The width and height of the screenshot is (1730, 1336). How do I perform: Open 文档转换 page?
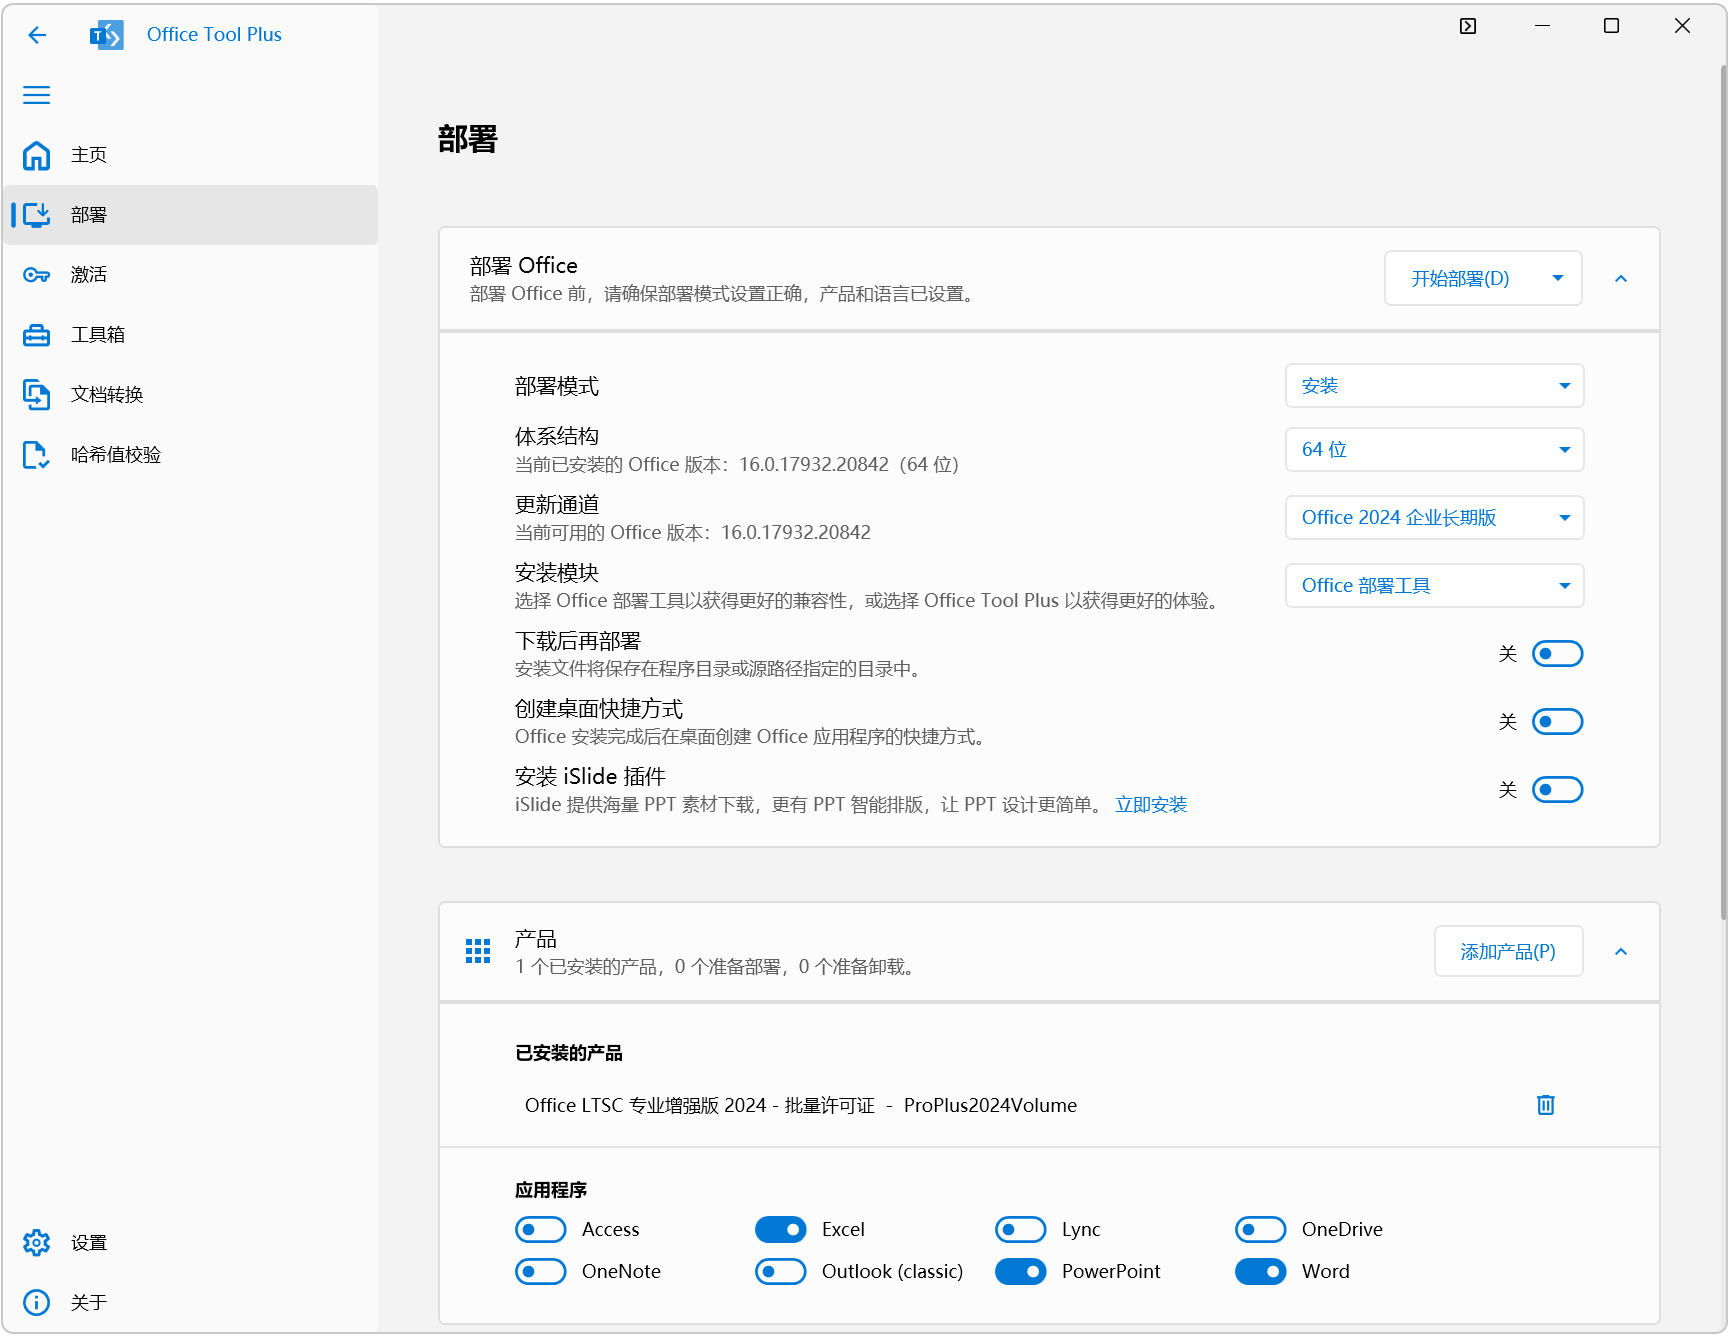(x=190, y=395)
